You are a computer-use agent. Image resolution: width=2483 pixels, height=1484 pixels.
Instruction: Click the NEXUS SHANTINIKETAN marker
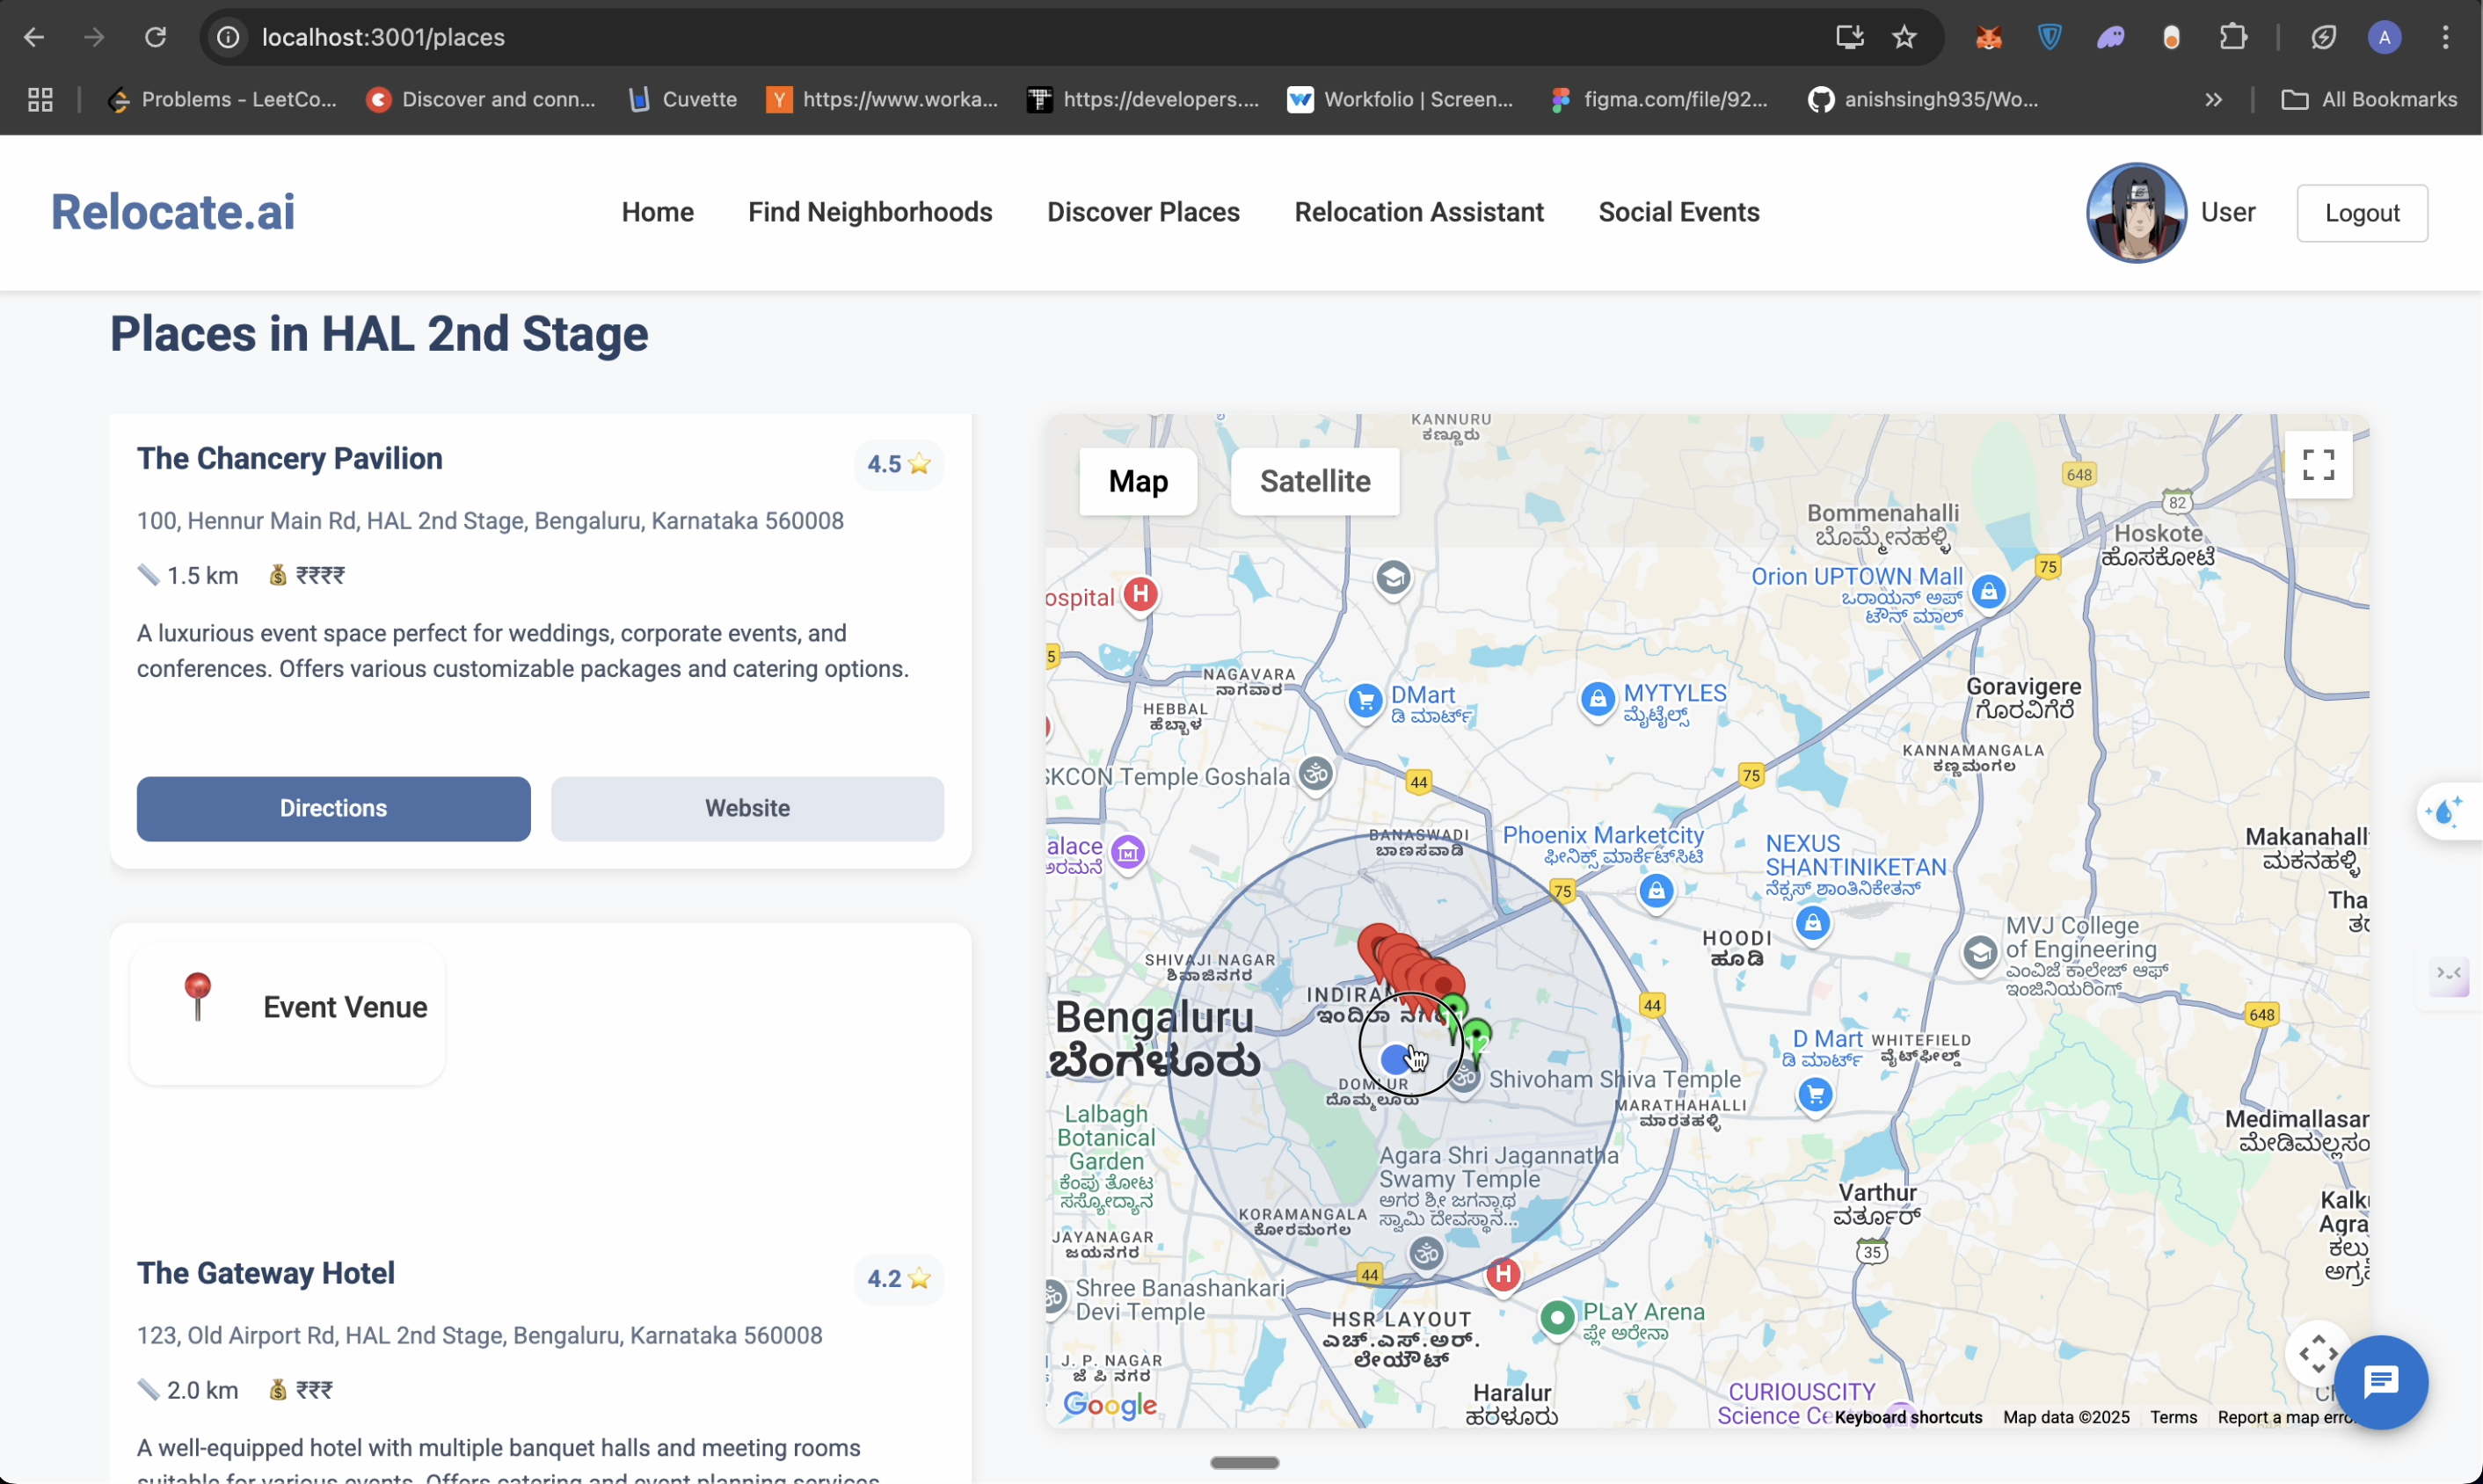(1812, 923)
